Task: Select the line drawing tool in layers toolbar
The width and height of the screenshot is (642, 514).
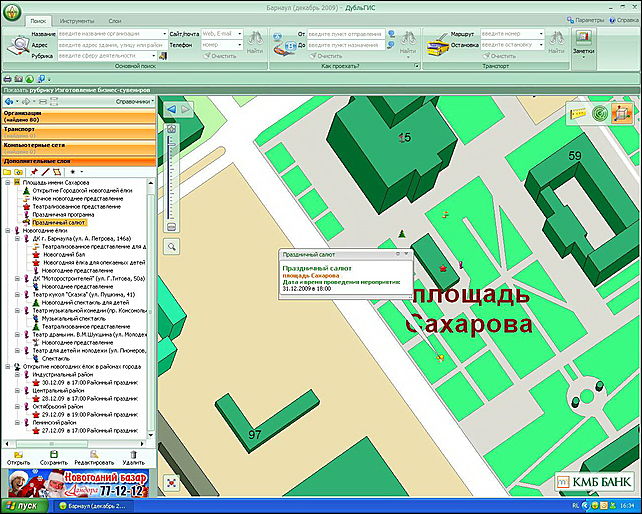Action: (x=45, y=172)
